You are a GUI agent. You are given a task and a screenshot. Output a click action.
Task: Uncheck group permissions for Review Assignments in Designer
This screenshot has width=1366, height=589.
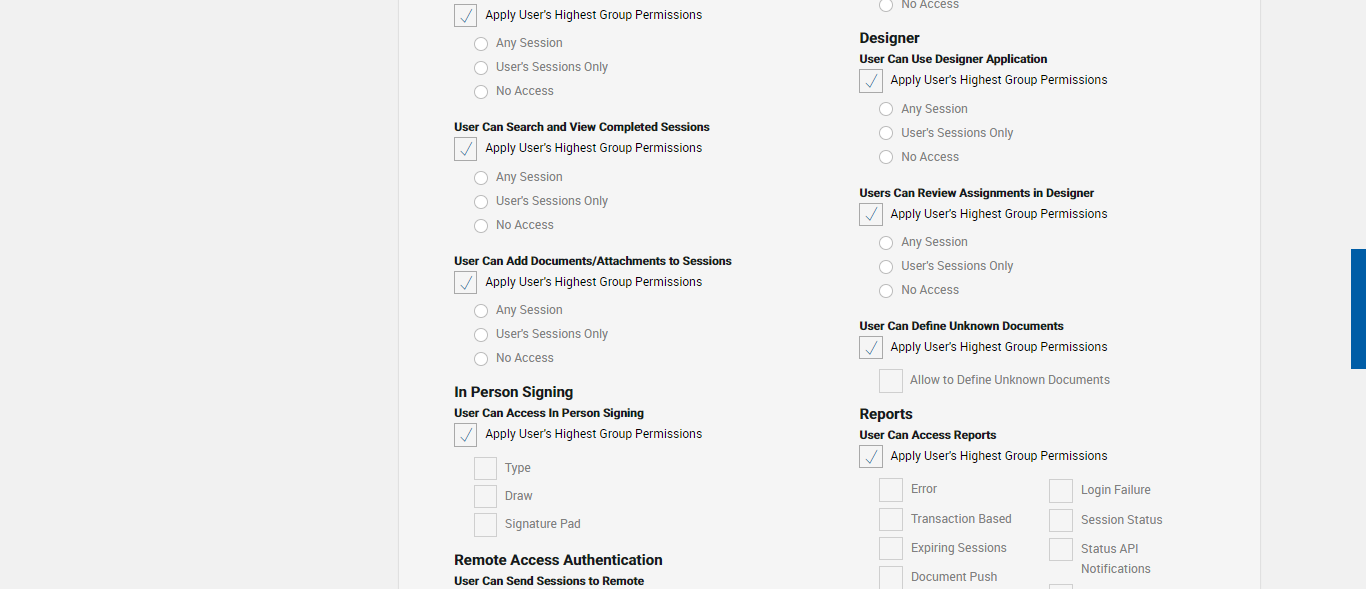coord(871,215)
